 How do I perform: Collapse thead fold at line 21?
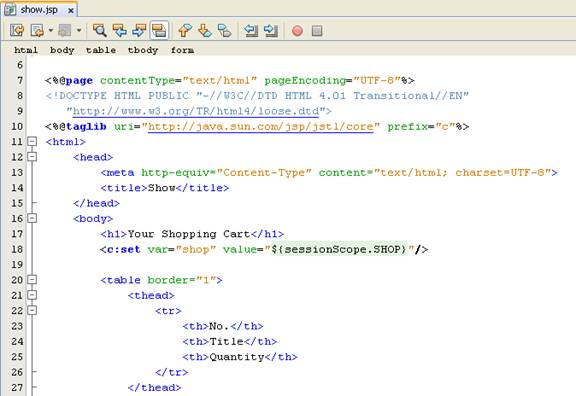point(32,295)
